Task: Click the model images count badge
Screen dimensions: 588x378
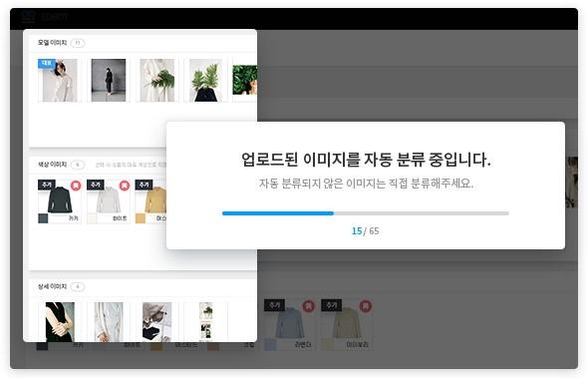Action: coord(78,43)
